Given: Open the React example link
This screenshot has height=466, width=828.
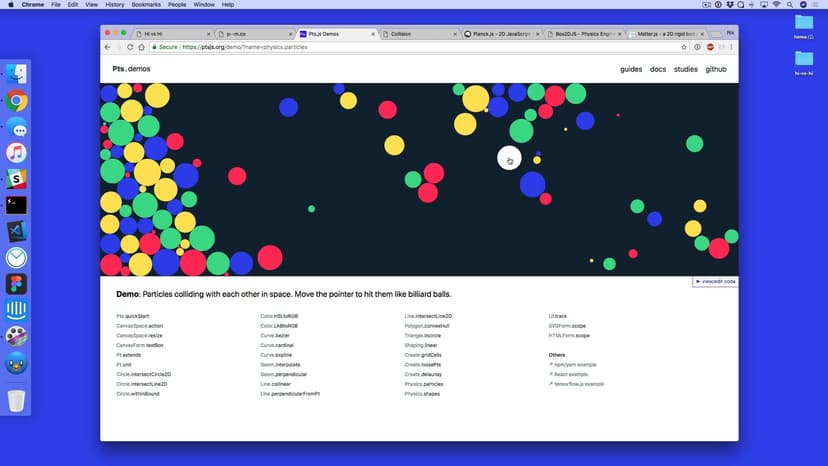Looking at the screenshot, I should [x=572, y=374].
